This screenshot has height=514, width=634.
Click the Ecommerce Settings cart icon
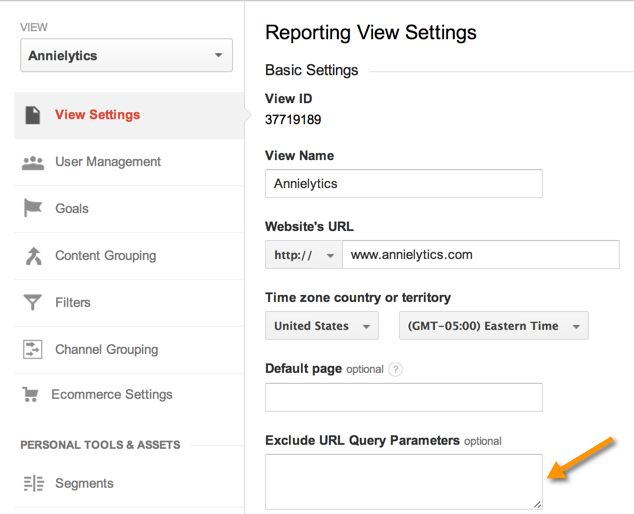click(x=31, y=394)
